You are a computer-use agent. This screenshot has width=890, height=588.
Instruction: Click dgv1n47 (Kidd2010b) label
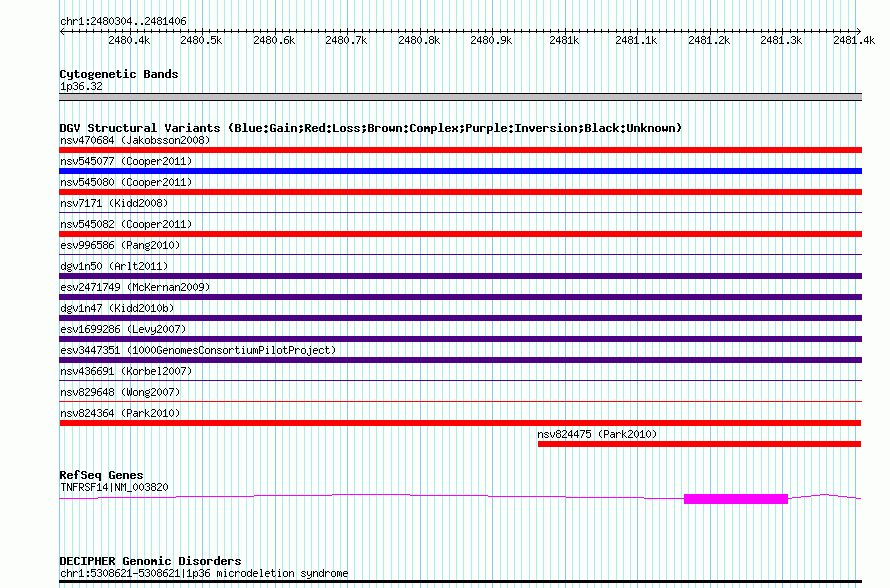pyautogui.click(x=117, y=308)
